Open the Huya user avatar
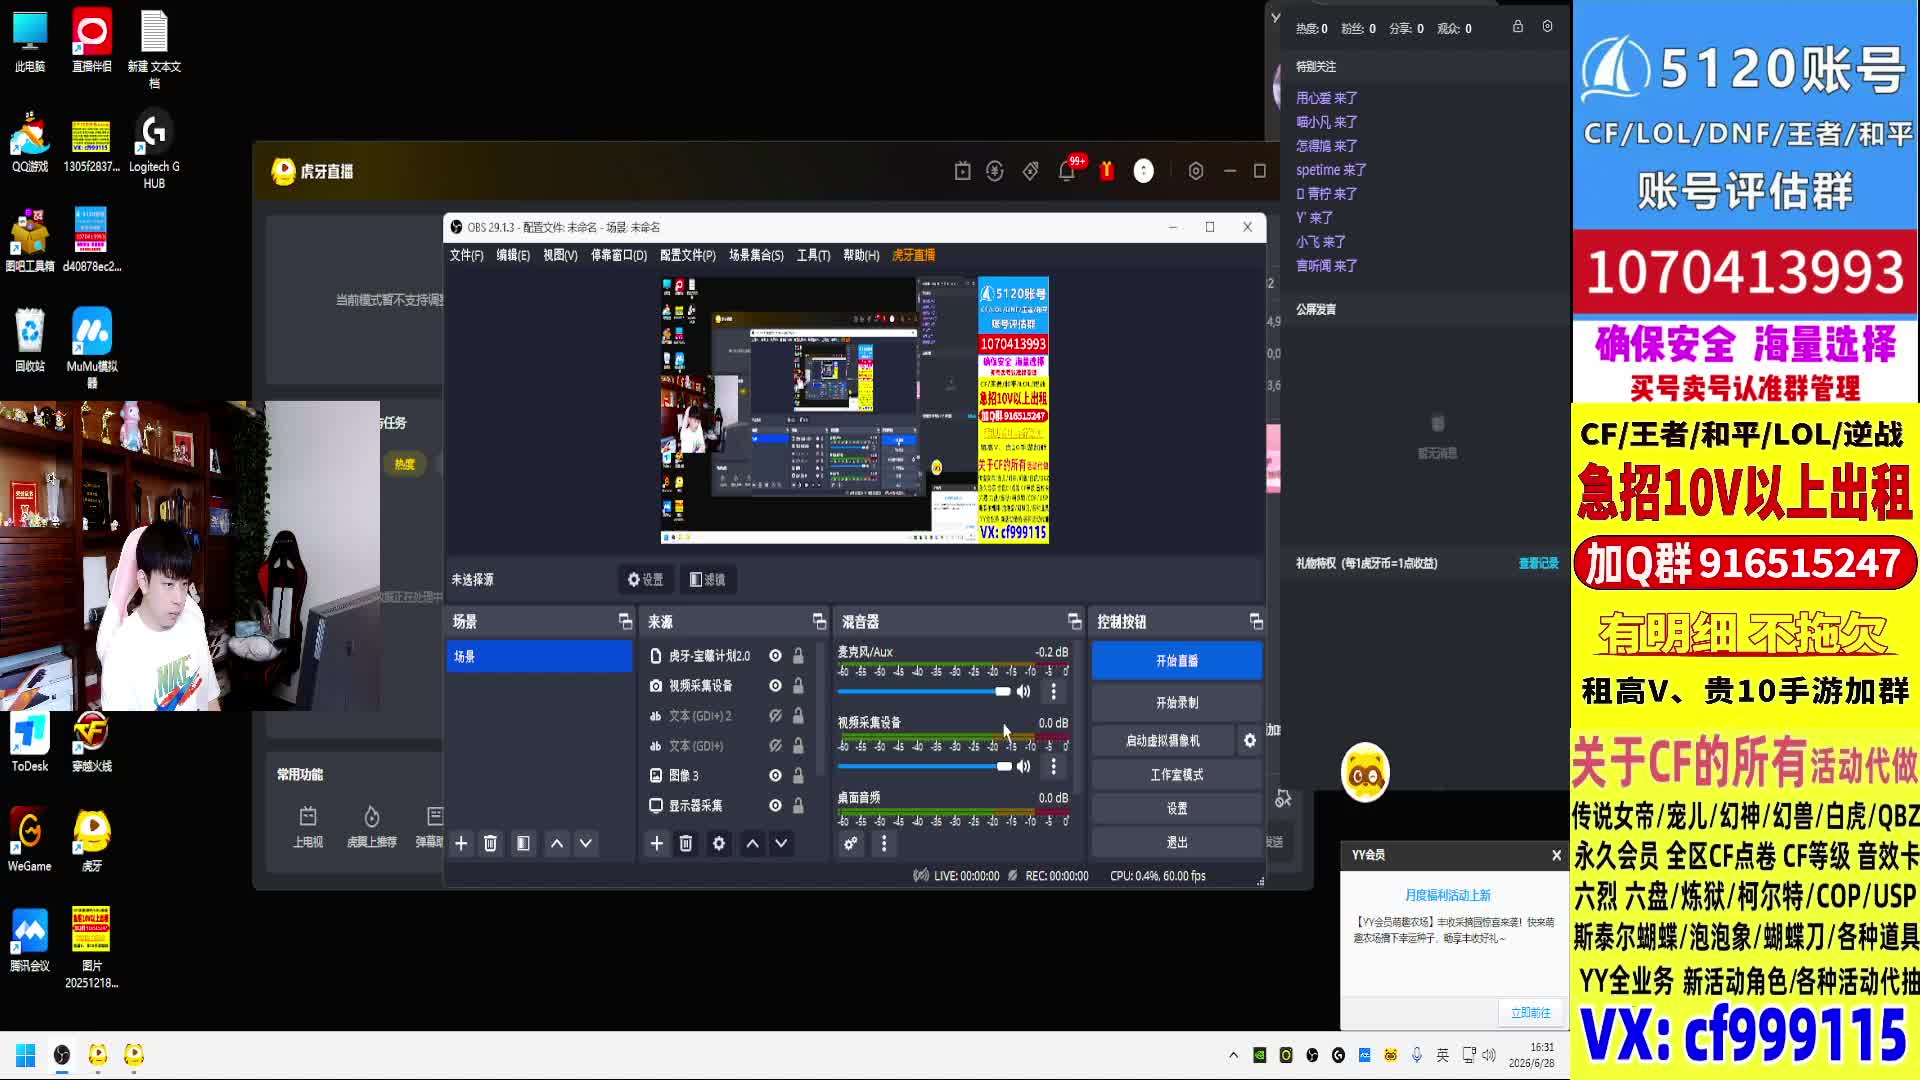1920x1080 pixels. click(x=1144, y=171)
